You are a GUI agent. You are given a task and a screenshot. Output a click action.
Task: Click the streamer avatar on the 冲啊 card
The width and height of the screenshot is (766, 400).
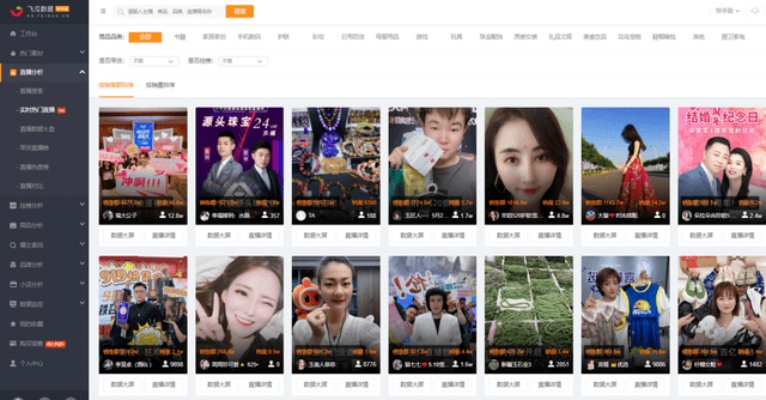tap(108, 215)
